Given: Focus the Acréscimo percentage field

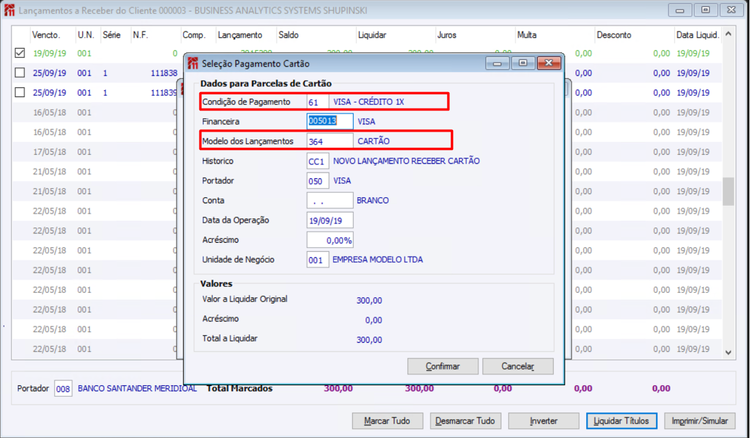Looking at the screenshot, I should click(330, 240).
